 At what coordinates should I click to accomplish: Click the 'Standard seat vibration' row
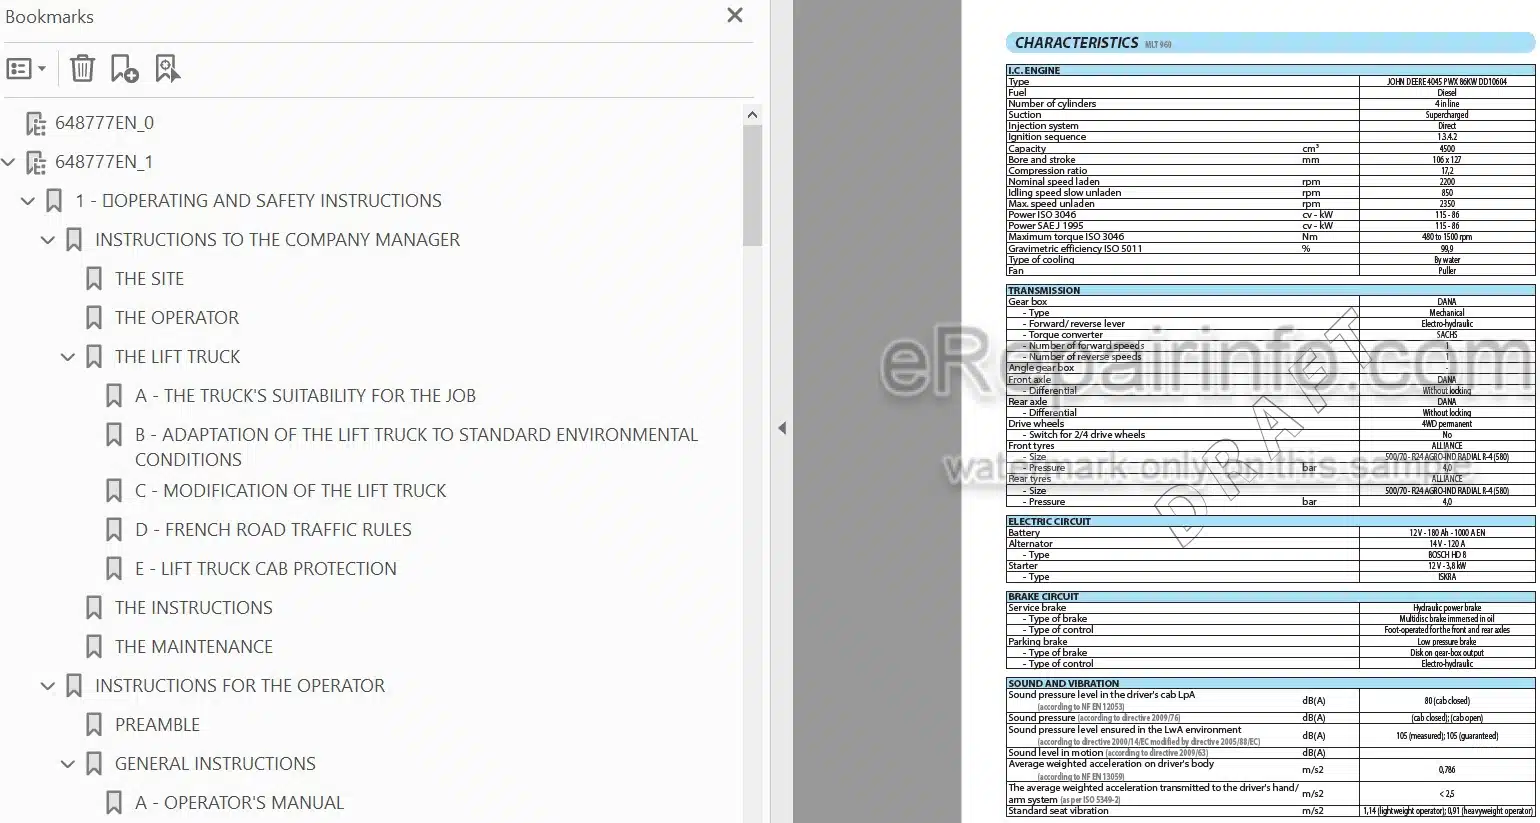pyautogui.click(x=1270, y=811)
